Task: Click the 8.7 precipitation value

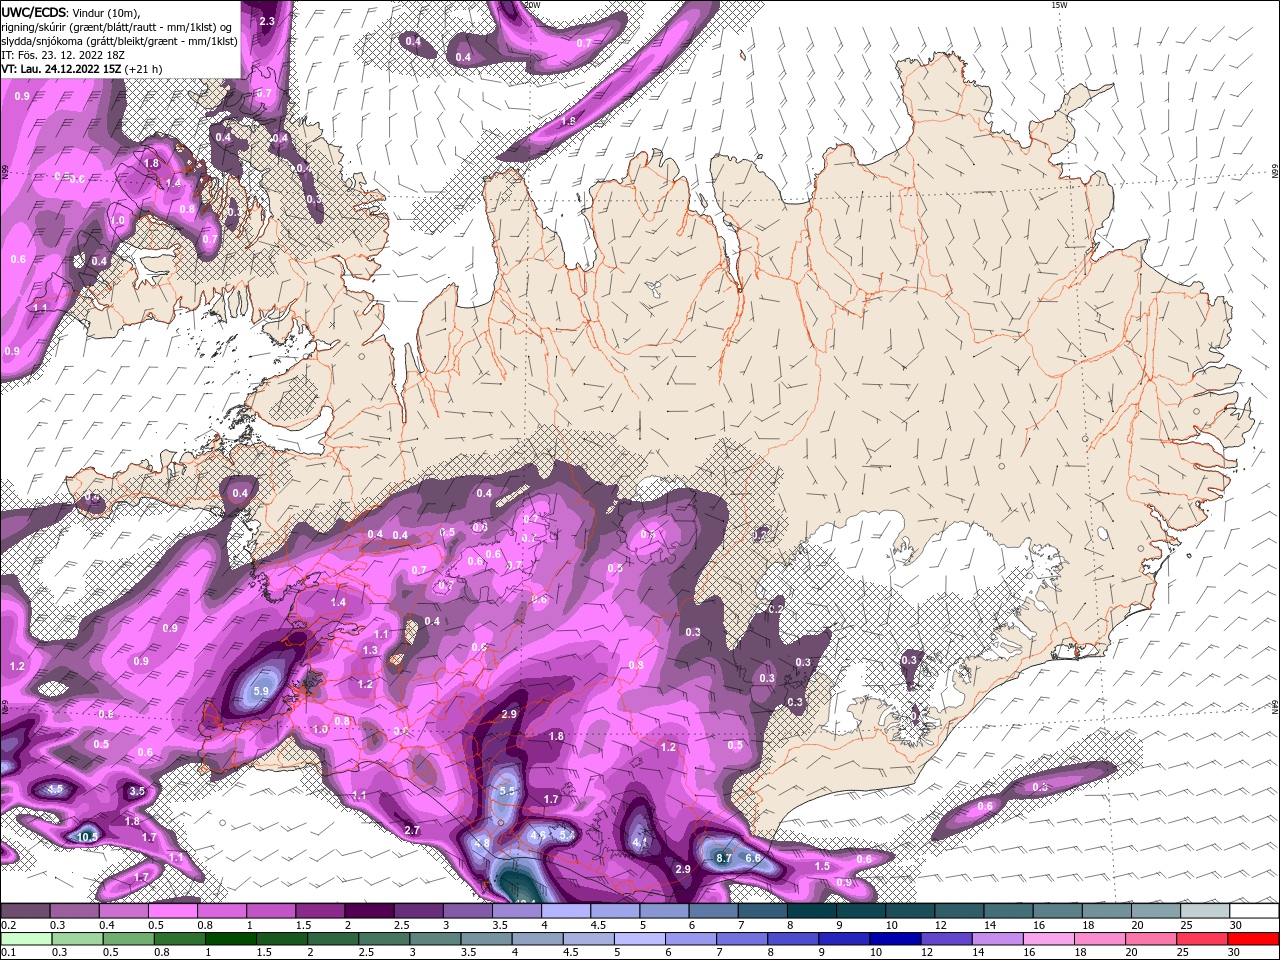Action: tap(725, 858)
